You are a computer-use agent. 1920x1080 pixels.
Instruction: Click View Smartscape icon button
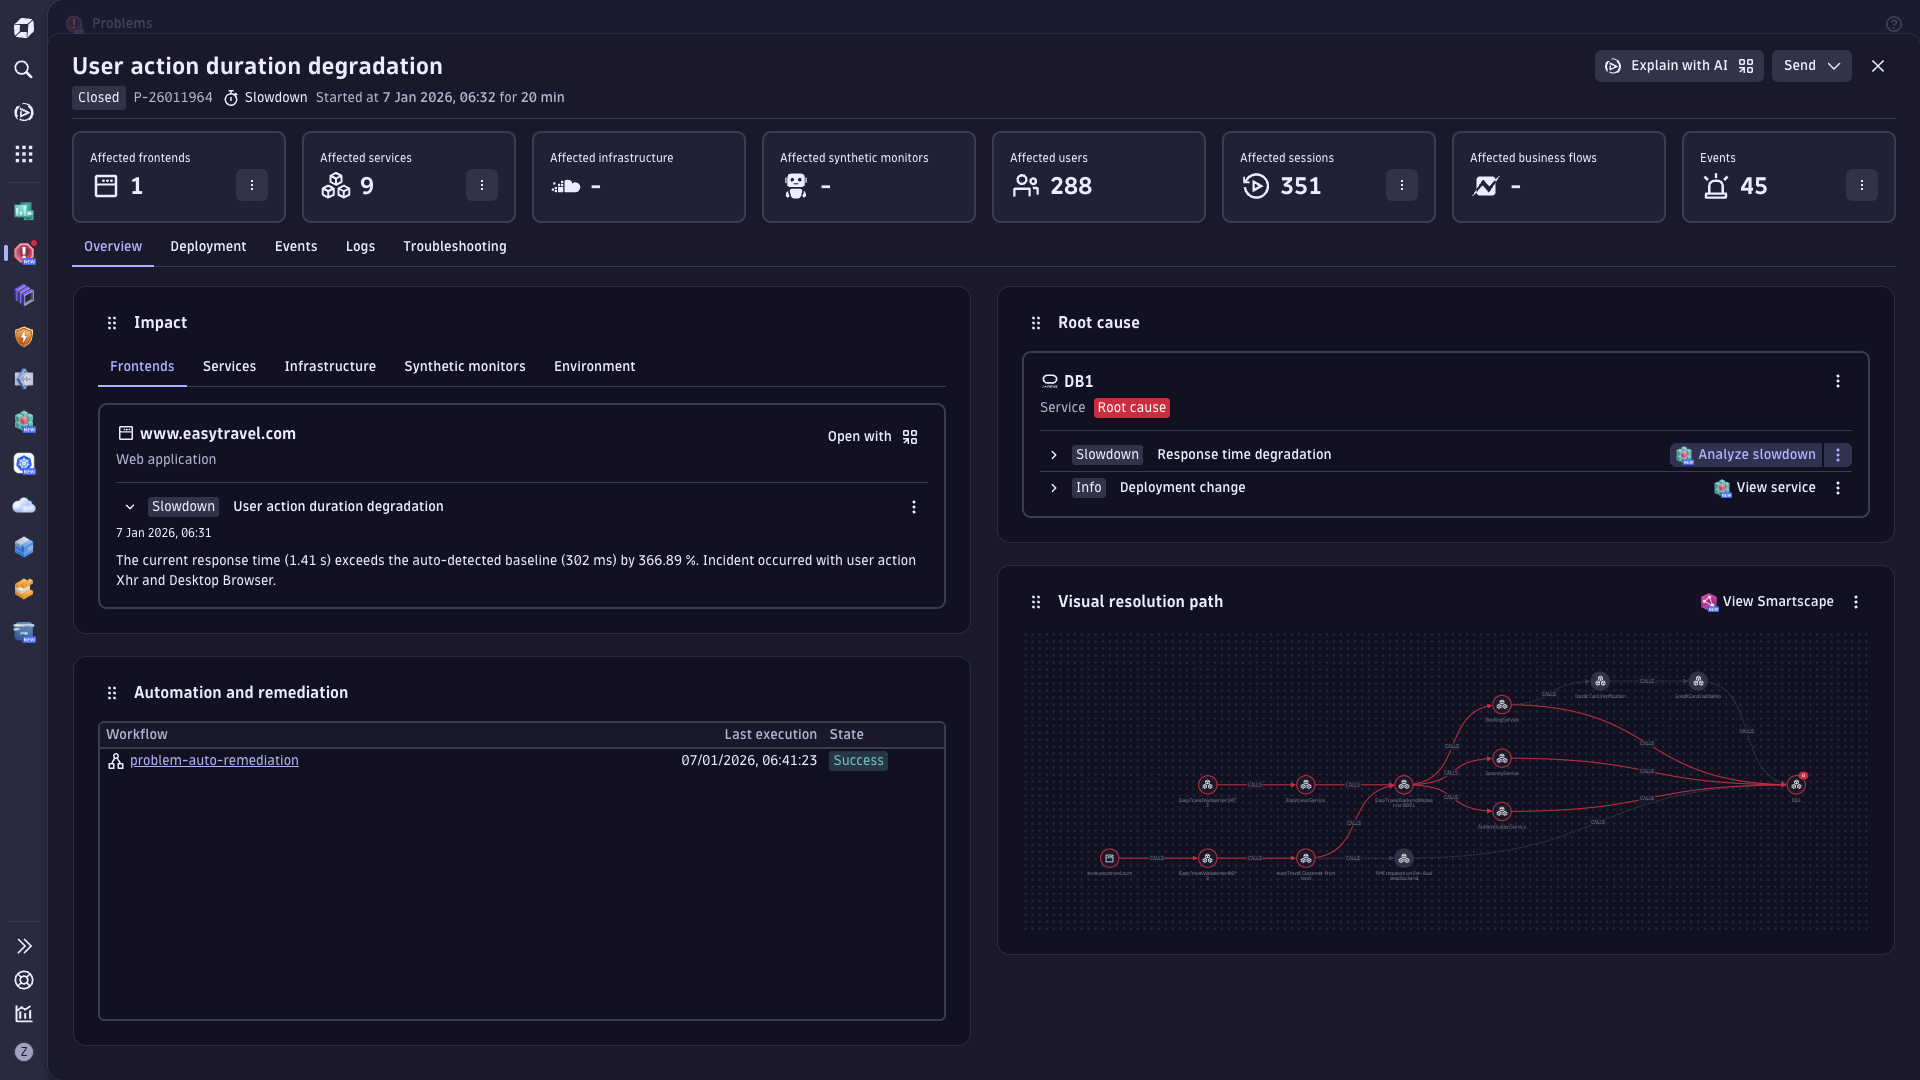tap(1767, 602)
